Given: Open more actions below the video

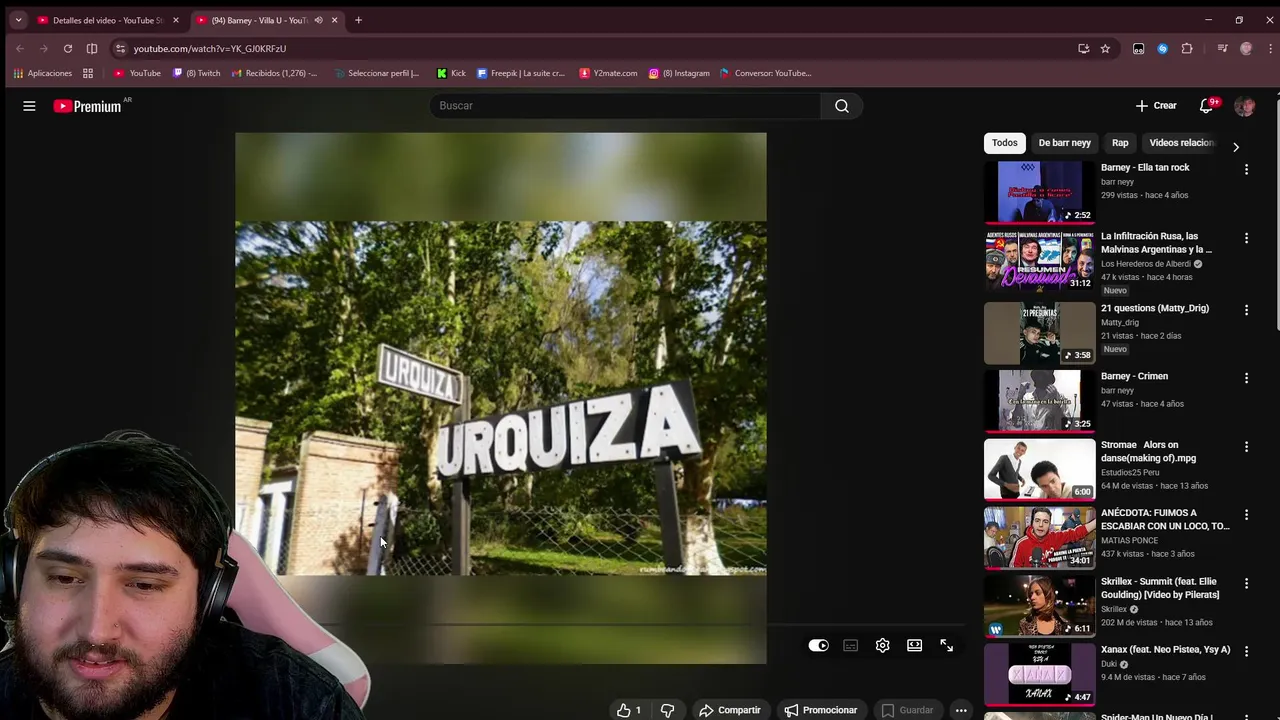Looking at the screenshot, I should click(961, 710).
